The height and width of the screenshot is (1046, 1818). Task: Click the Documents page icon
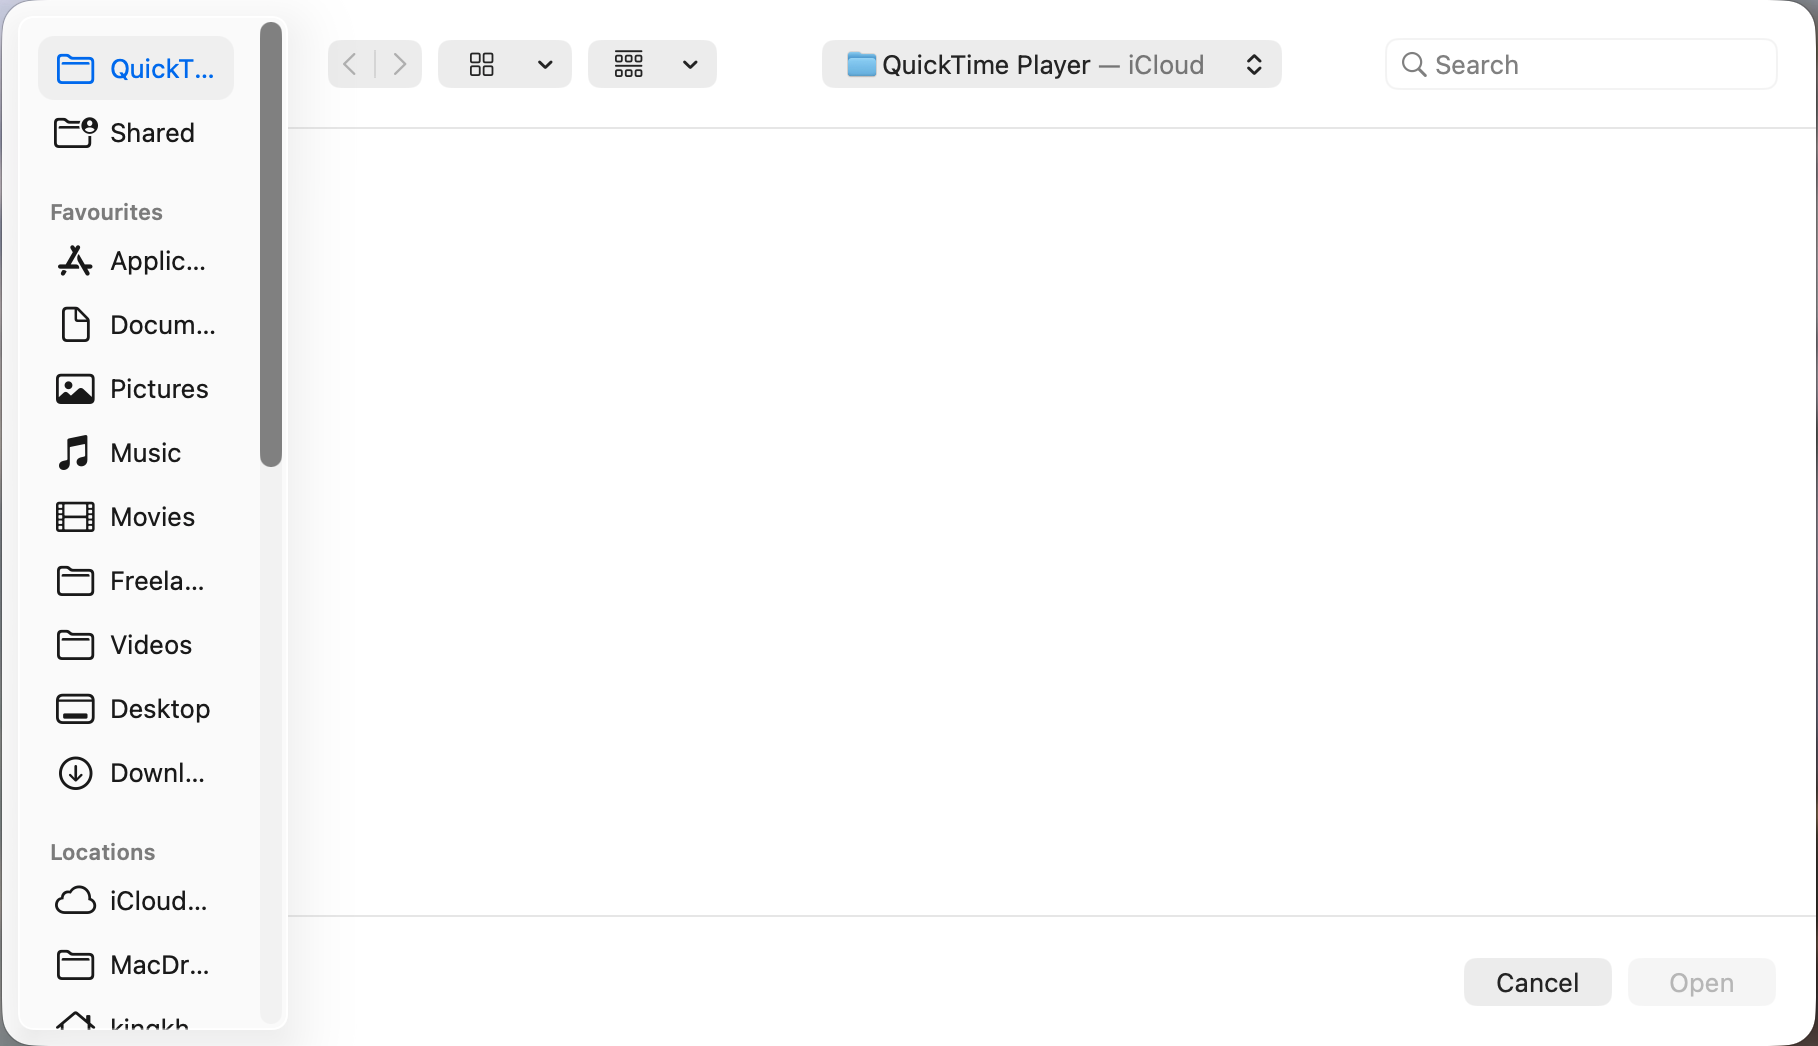[x=75, y=325]
